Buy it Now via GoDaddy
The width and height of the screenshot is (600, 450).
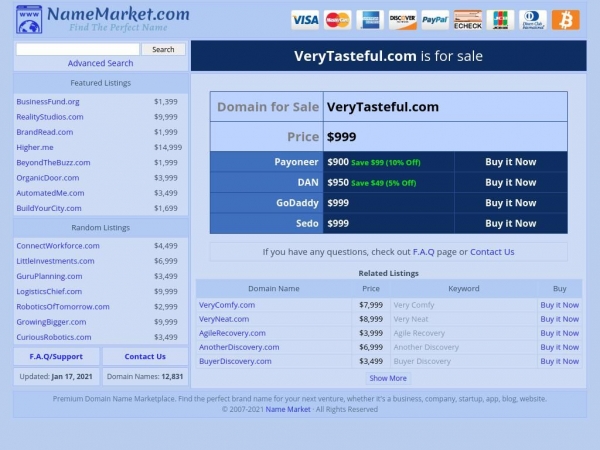pyautogui.click(x=510, y=203)
